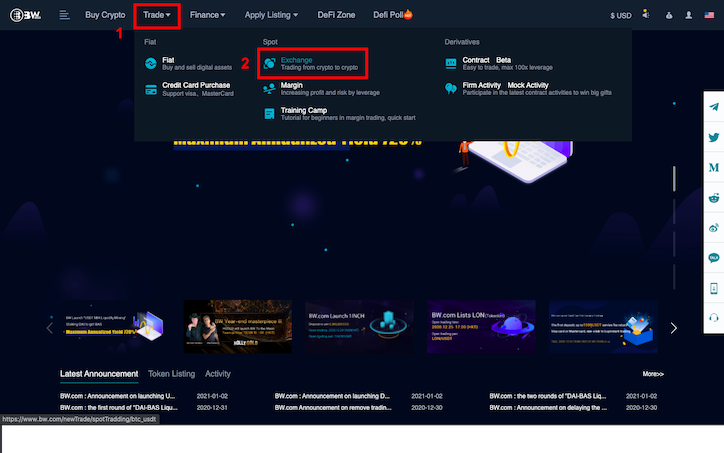Open KakaoTalk chat icon in side bar
Viewport: 724px width, 453px height.
click(x=714, y=258)
